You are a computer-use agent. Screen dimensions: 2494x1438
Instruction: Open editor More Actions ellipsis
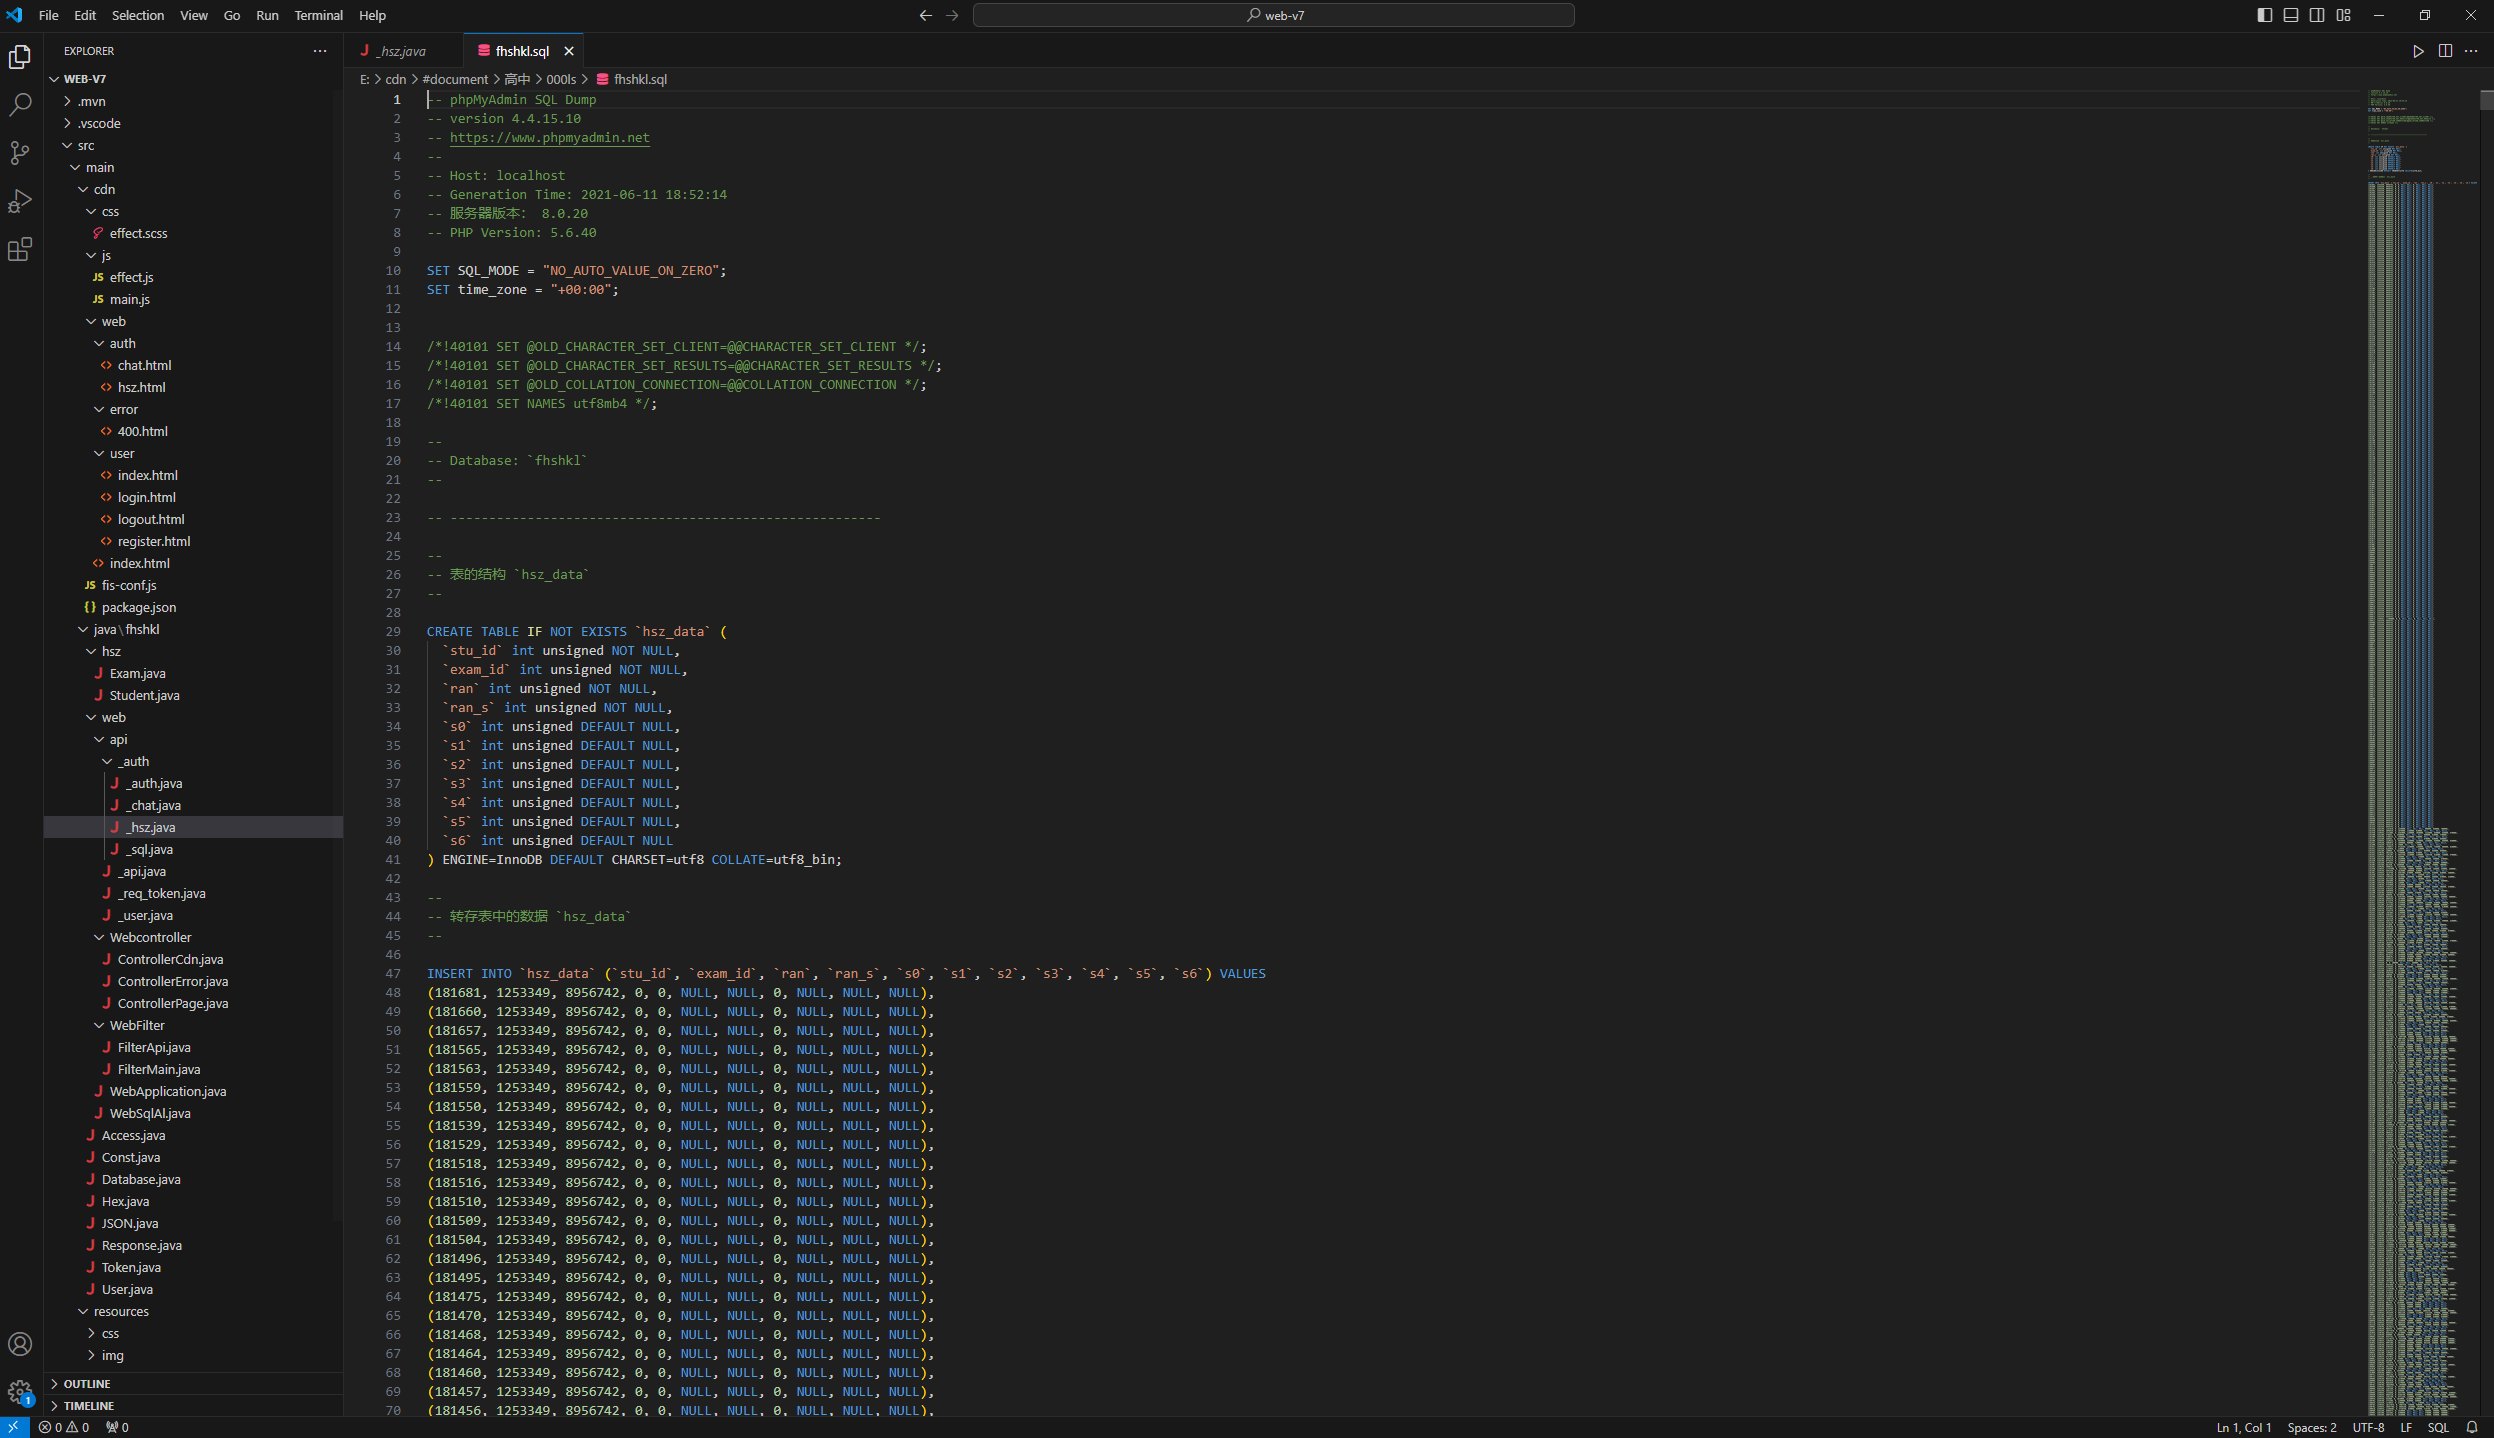point(2471,51)
